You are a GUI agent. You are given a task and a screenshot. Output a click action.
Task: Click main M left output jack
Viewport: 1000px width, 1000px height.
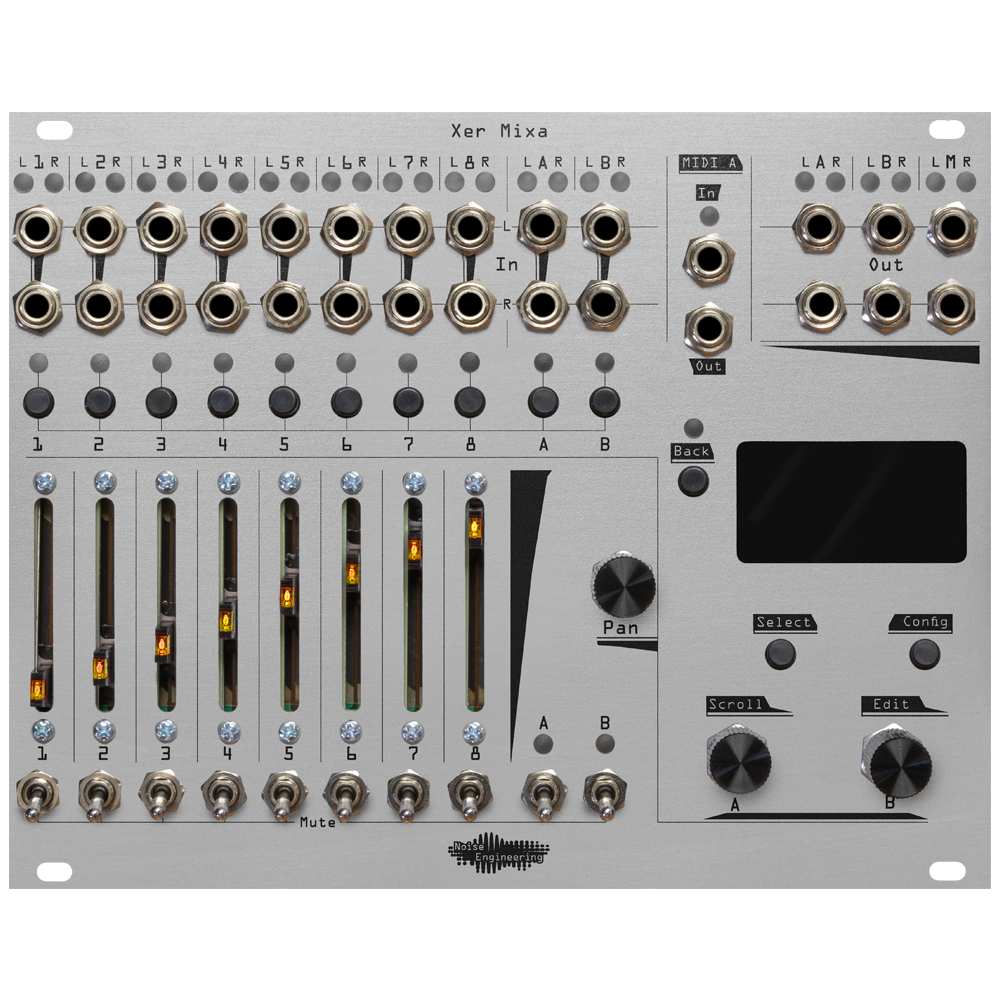click(952, 228)
